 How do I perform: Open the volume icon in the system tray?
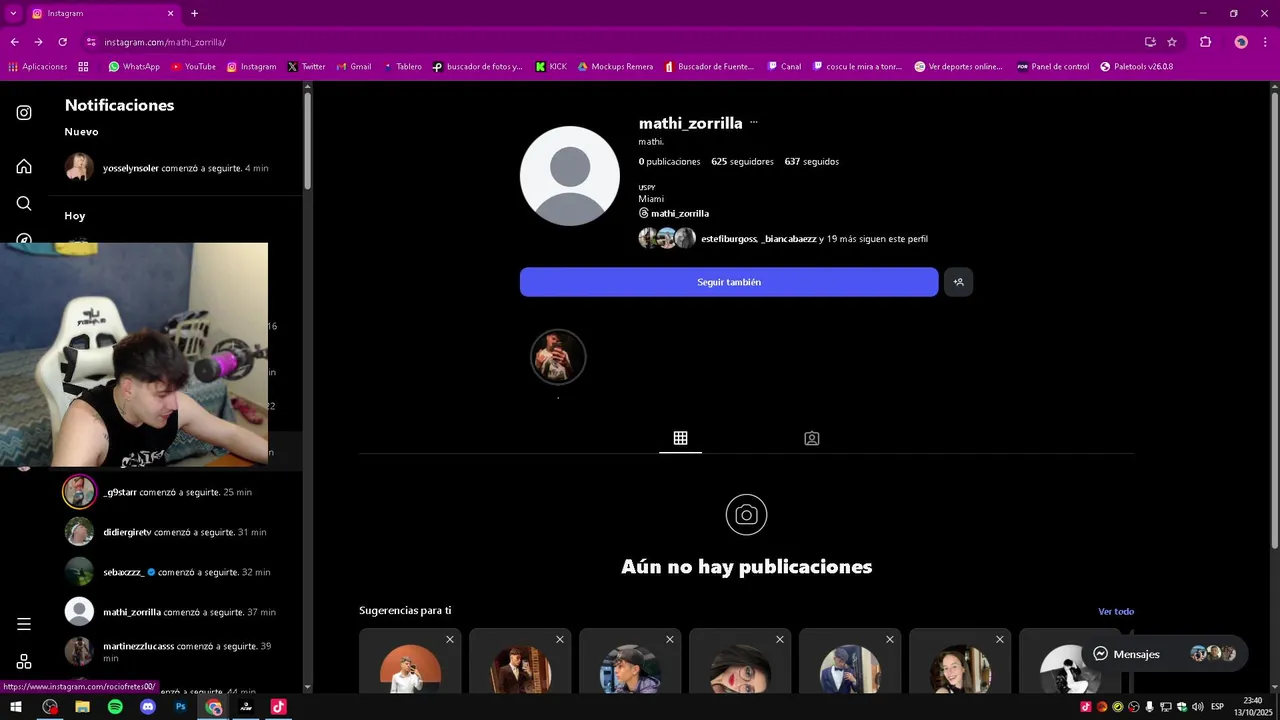[x=1198, y=707]
